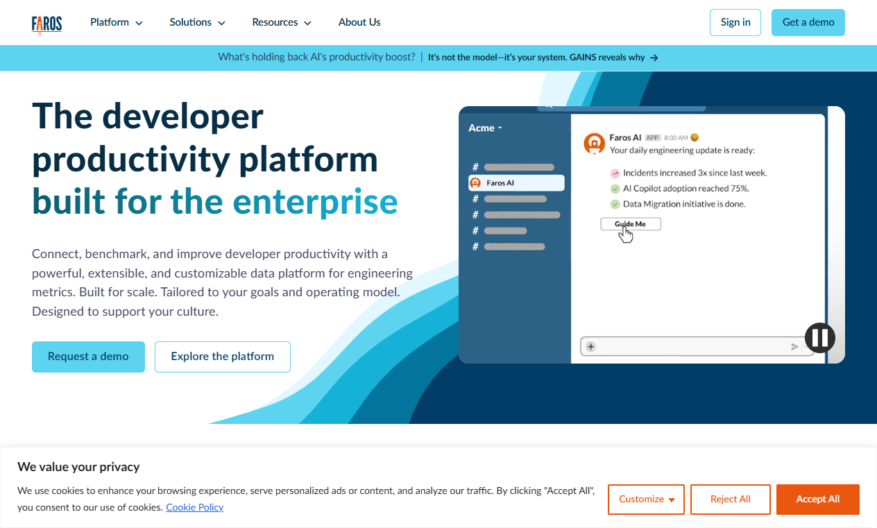Viewport: 877px width, 528px height.
Task: Click "Incidents increased 3x since last week." text
Action: [x=695, y=173]
